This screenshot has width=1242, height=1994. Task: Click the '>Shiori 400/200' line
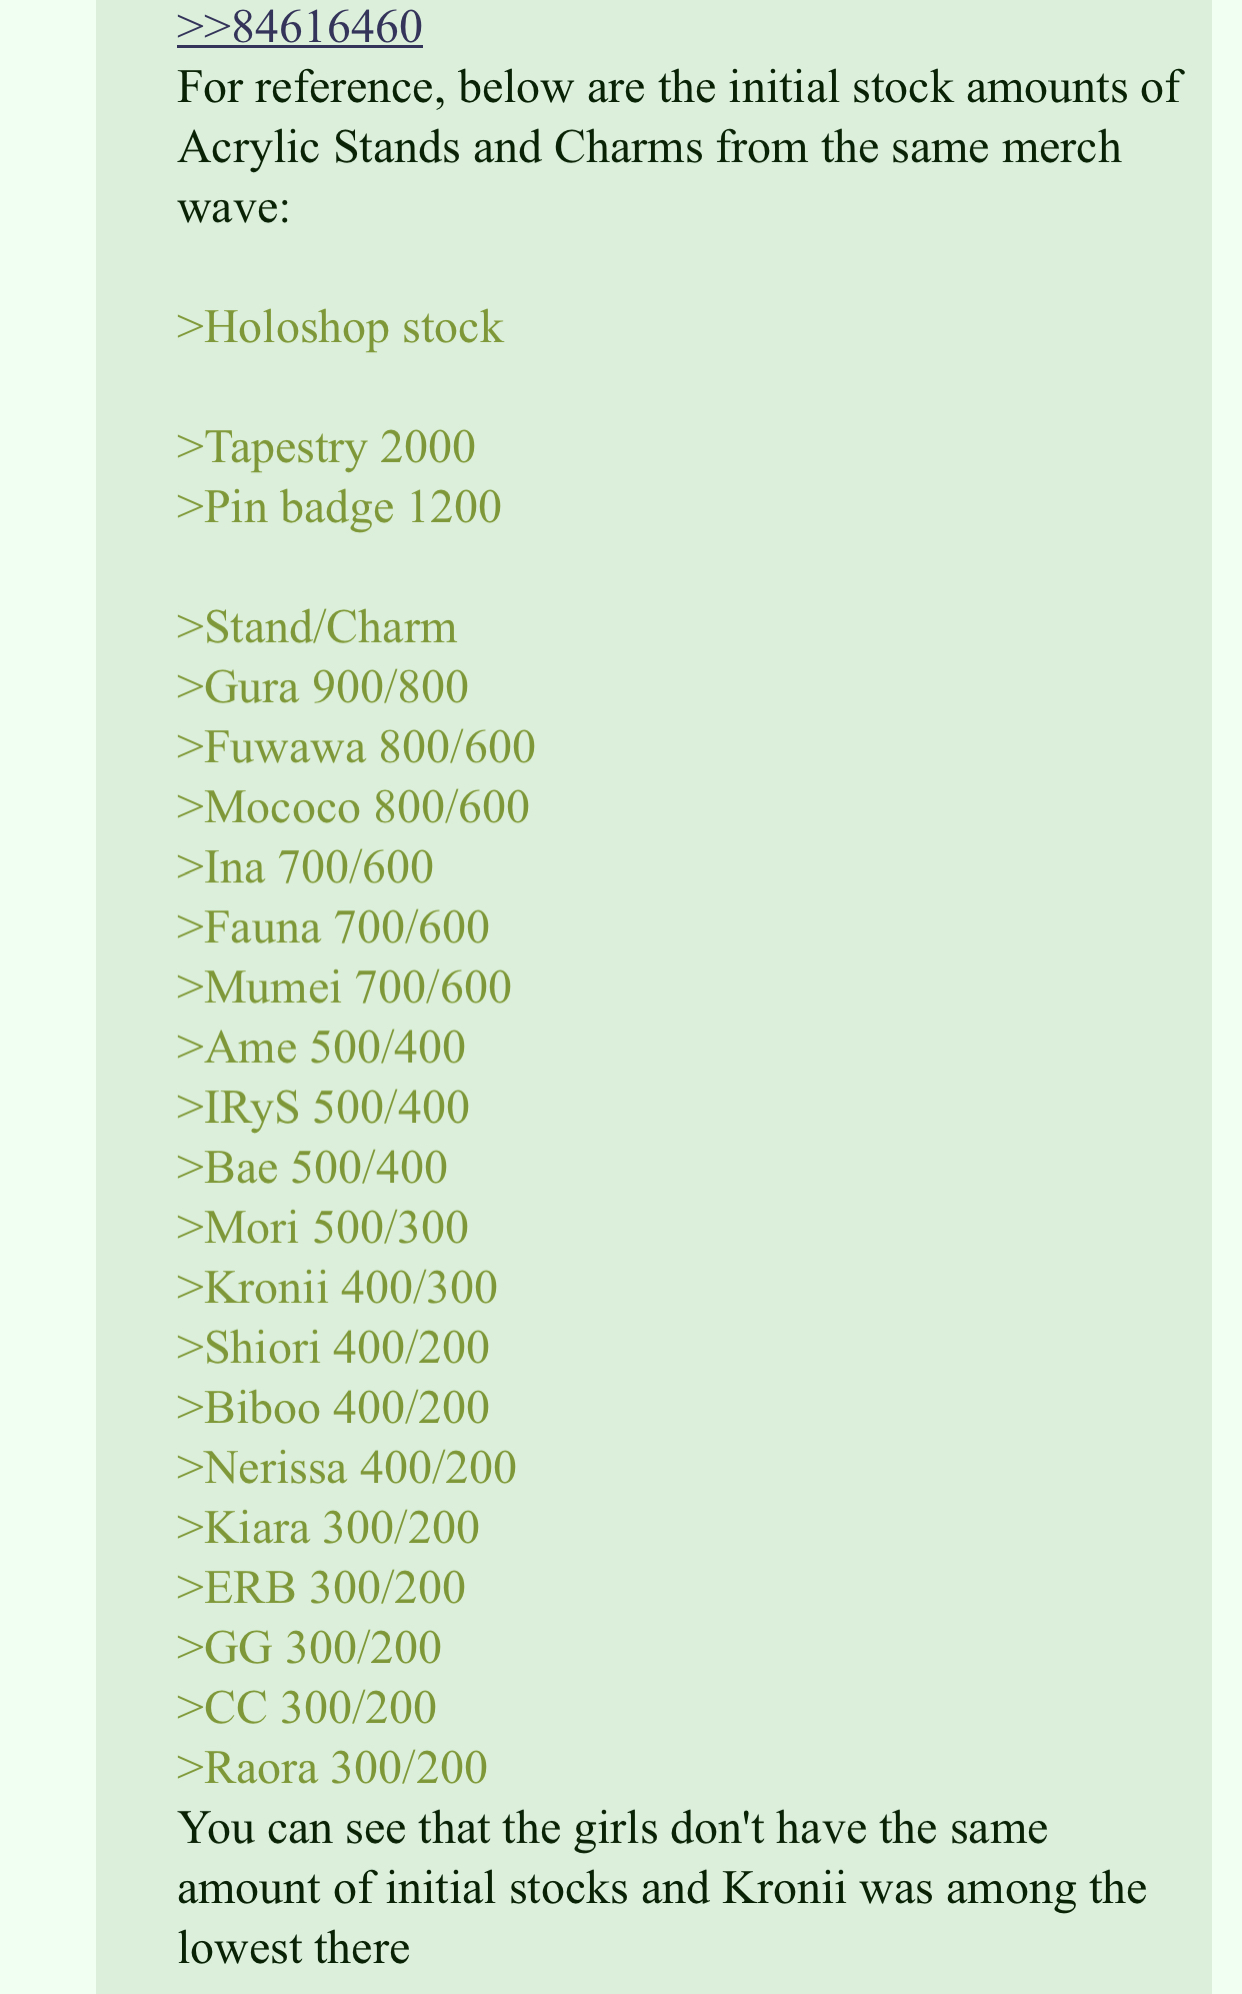[333, 1348]
